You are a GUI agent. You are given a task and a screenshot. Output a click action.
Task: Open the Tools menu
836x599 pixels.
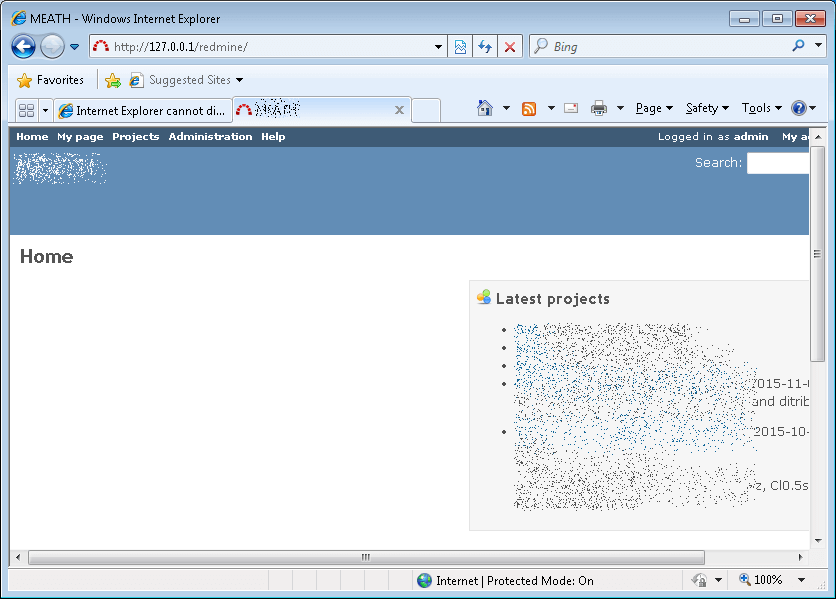[x=760, y=108]
